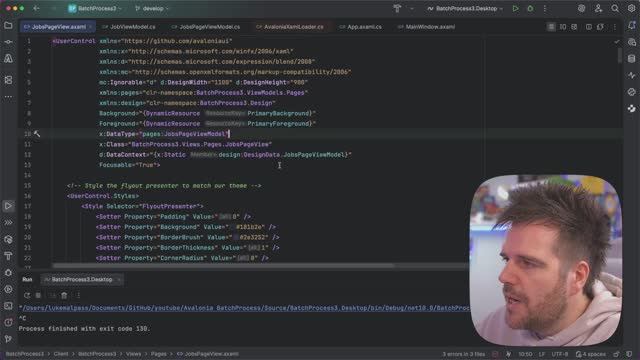Click the editor vertical scrollbar thumb

coord(620,55)
